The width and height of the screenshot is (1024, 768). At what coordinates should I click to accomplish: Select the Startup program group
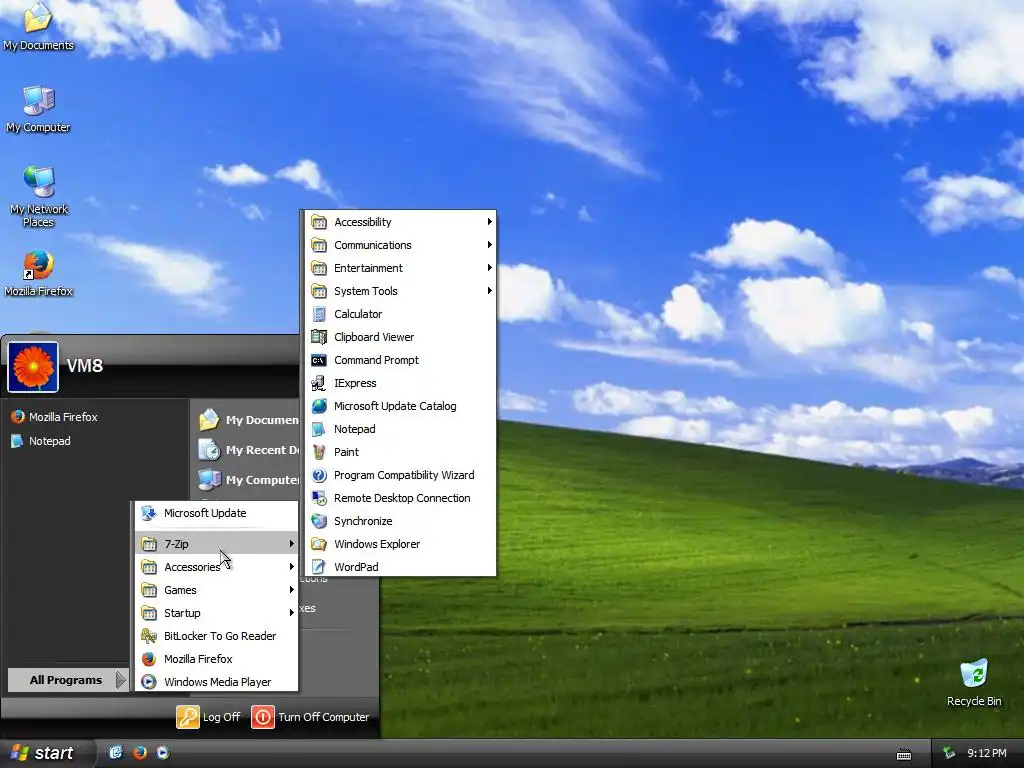point(217,613)
